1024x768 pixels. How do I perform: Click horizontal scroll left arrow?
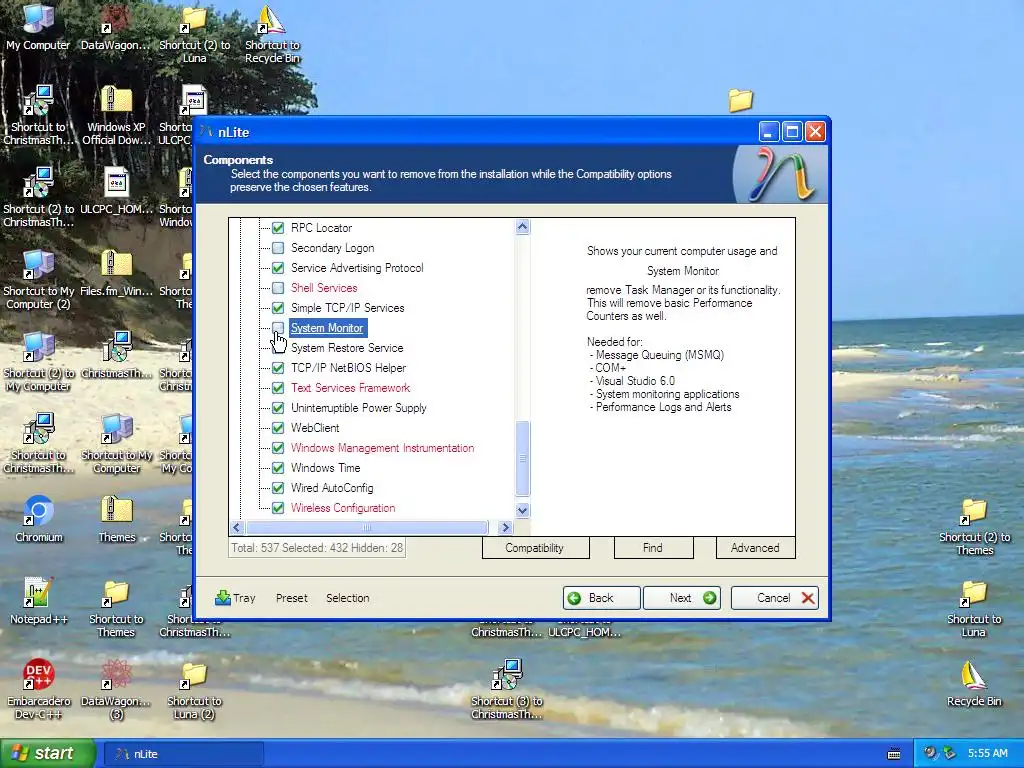pyautogui.click(x=237, y=527)
